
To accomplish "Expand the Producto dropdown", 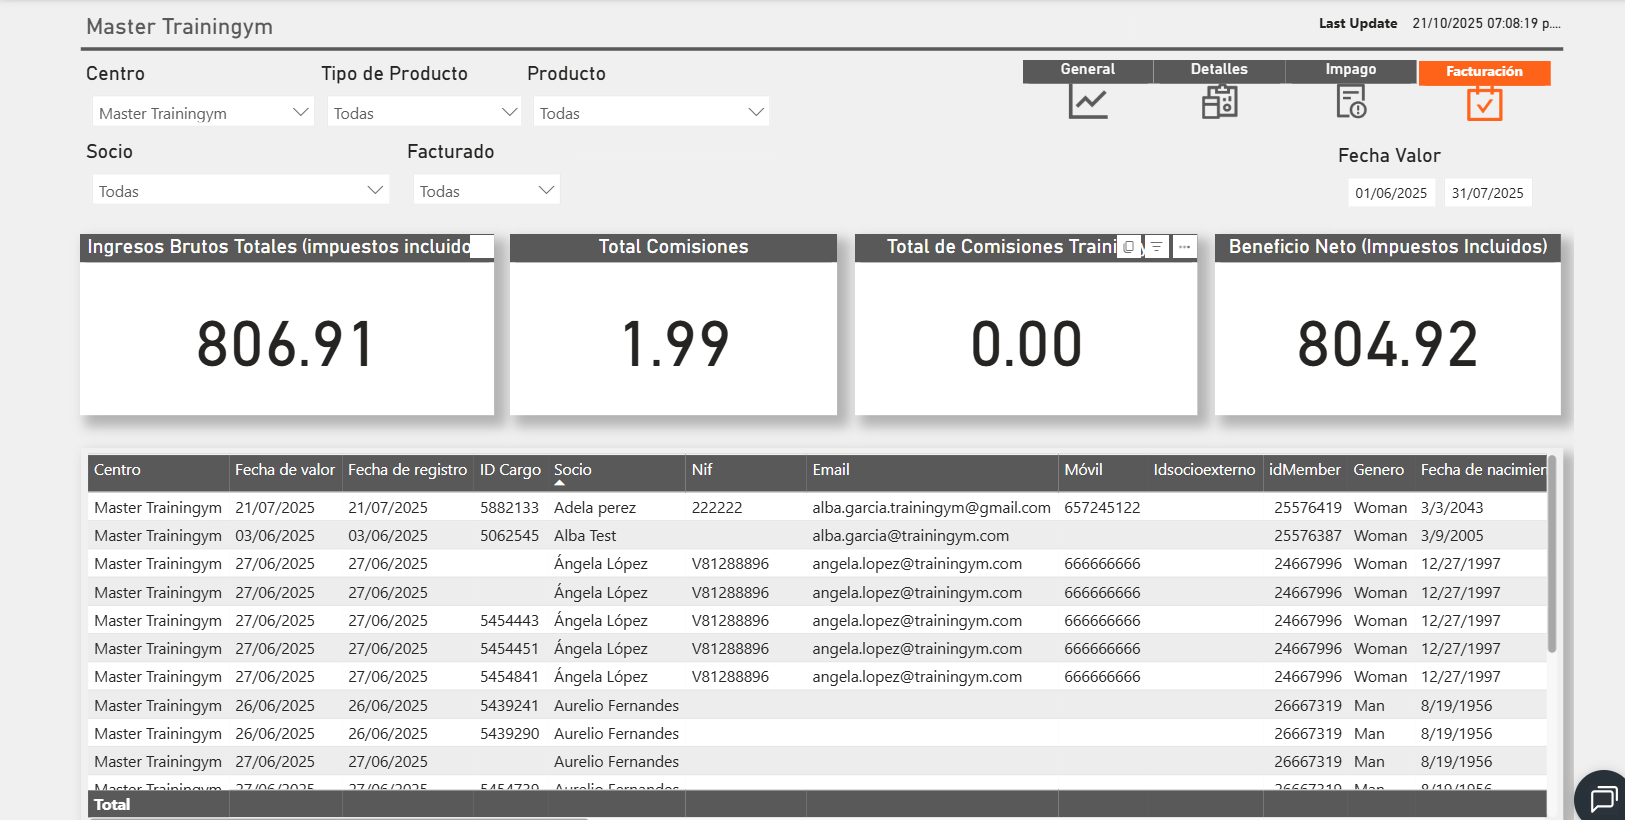I will point(756,112).
